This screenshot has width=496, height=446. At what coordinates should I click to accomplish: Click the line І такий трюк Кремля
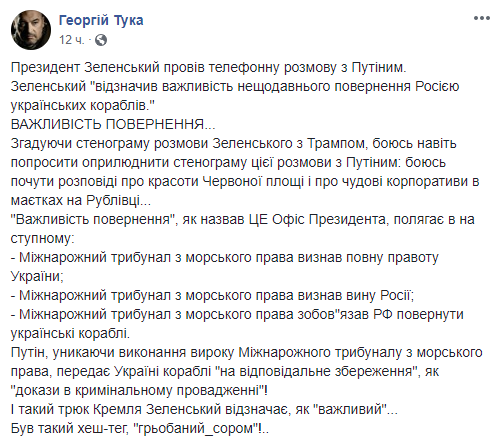(204, 409)
